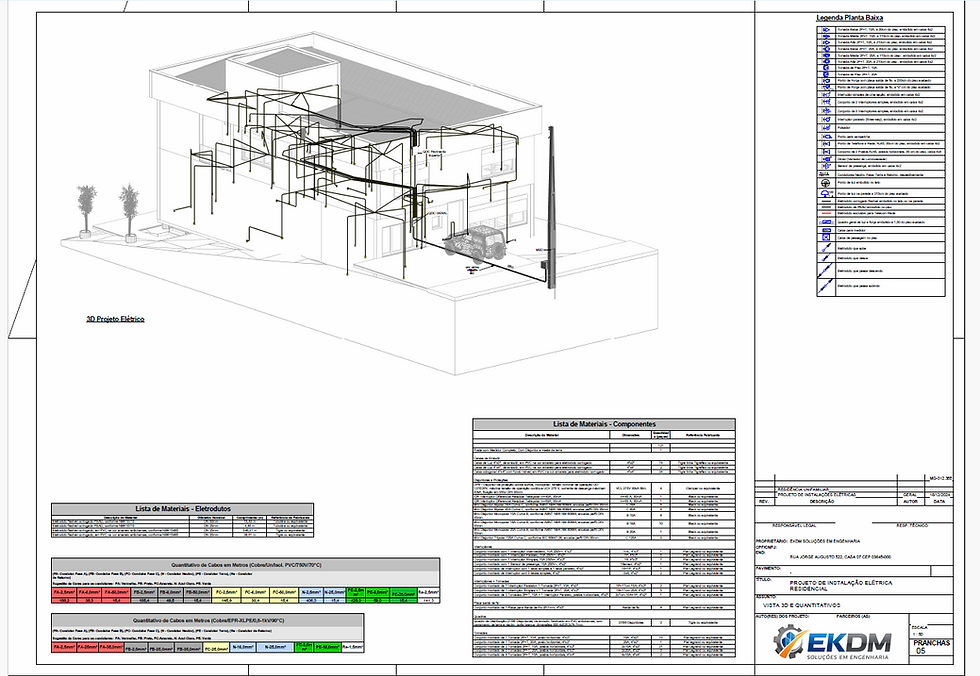Click the "AUTOR" revision column header
Viewport: 980px width, 676px height.
pyautogui.click(x=910, y=501)
